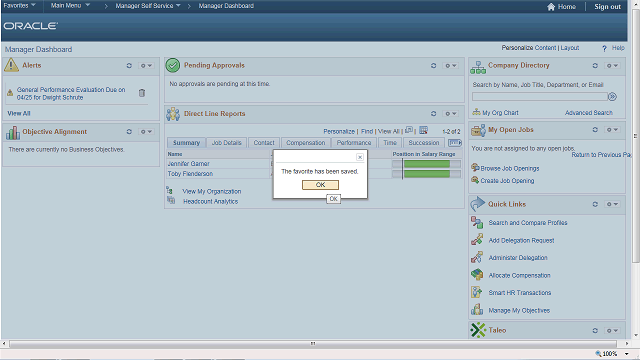
Task: Switch to the Contact tab
Action: point(264,142)
